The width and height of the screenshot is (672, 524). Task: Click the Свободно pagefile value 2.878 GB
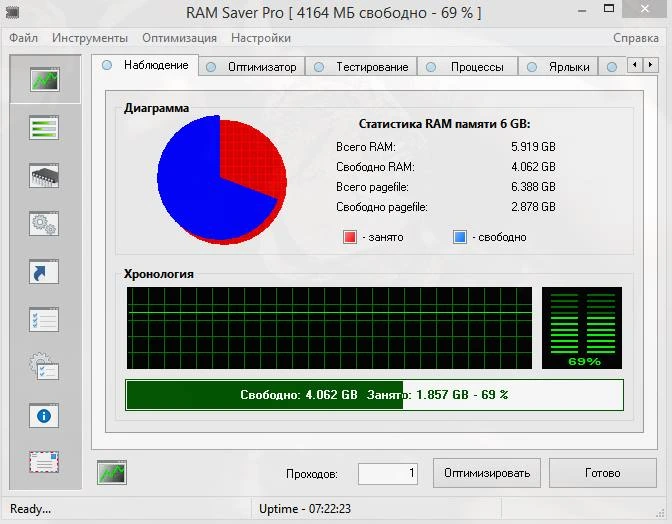click(x=533, y=207)
